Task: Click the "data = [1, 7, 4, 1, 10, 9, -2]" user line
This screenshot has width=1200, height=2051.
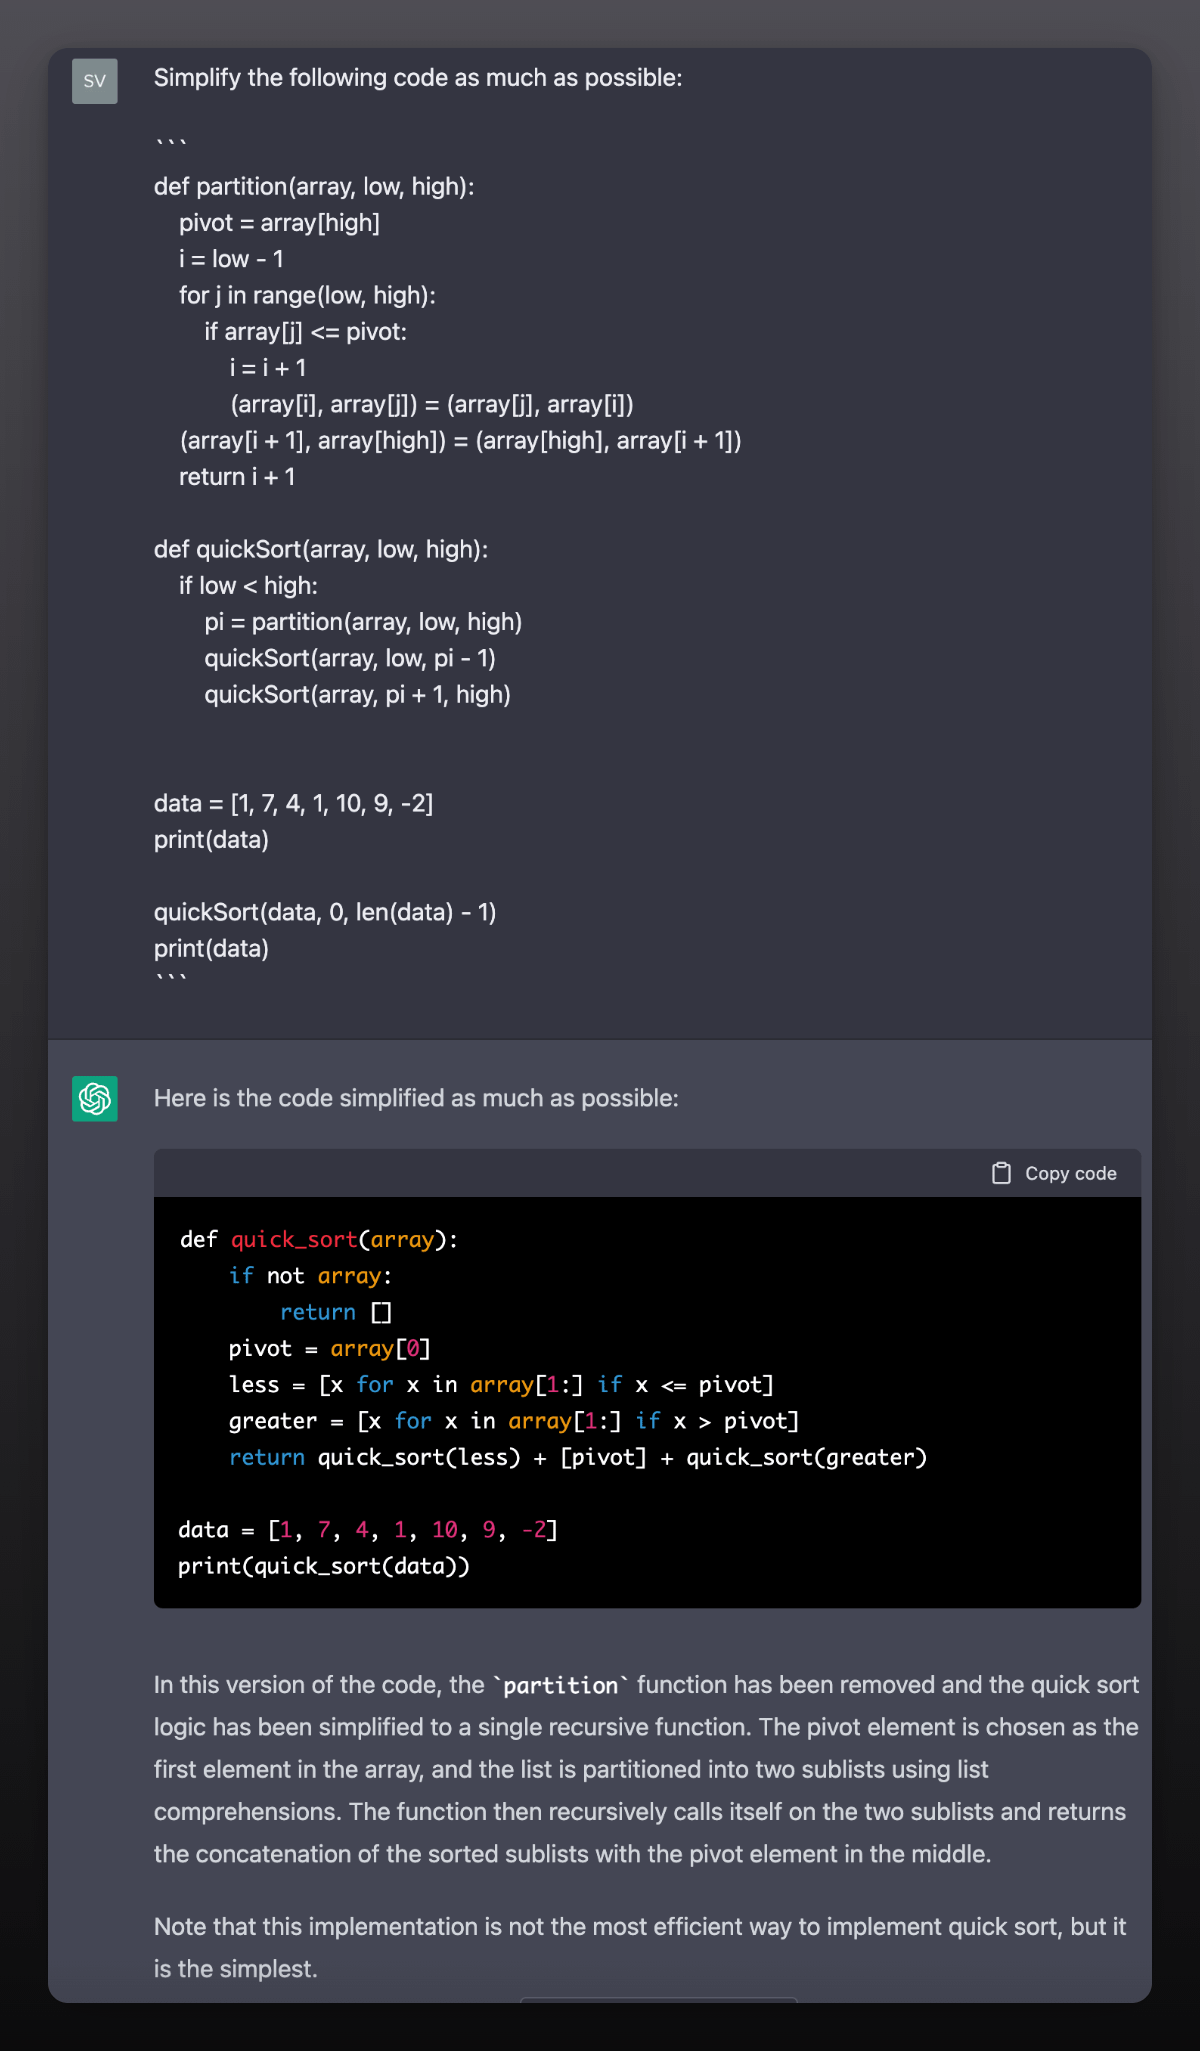Action: (293, 803)
